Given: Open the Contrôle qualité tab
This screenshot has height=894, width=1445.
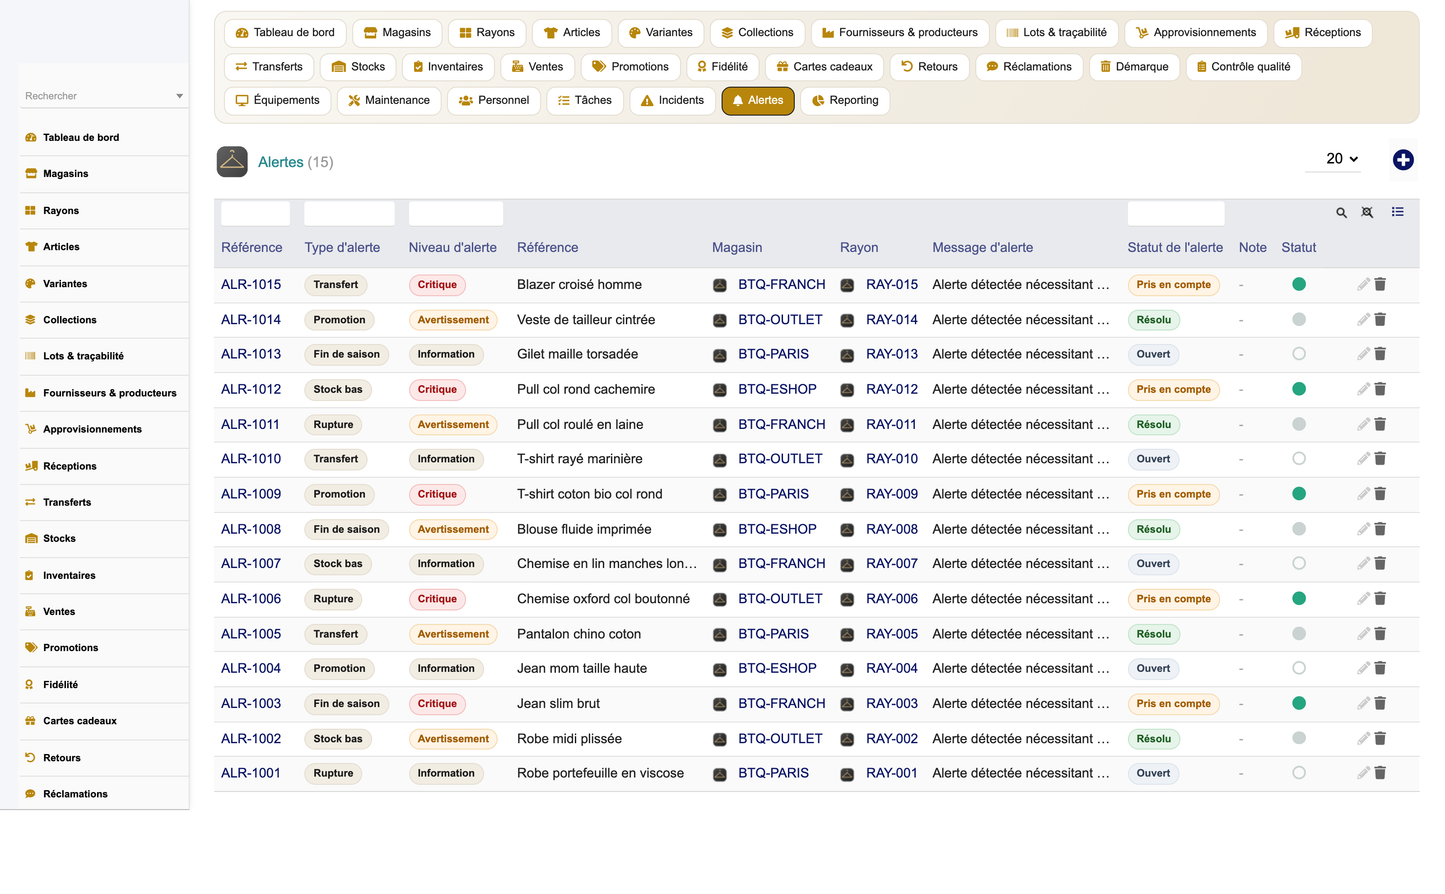Looking at the screenshot, I should (1243, 67).
